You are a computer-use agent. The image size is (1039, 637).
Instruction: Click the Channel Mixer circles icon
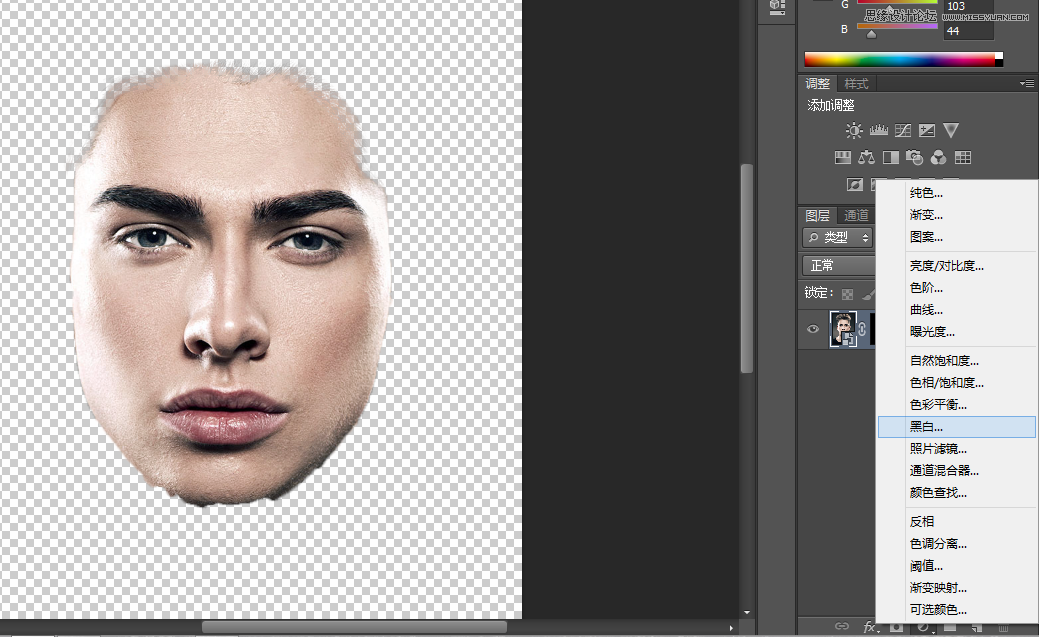pos(938,158)
